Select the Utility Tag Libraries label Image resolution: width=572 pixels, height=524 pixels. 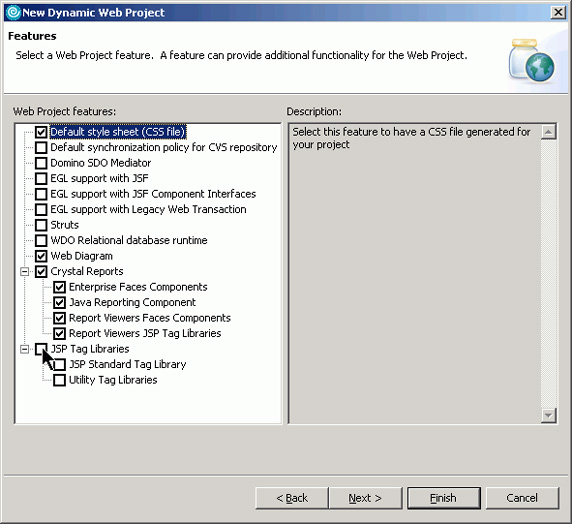coord(113,380)
